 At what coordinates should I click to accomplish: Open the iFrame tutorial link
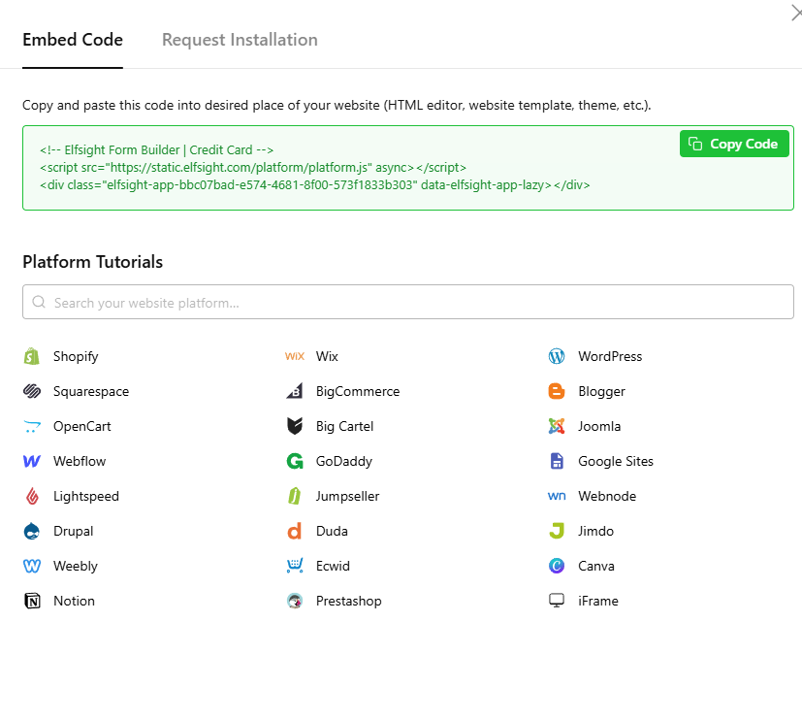pos(598,601)
